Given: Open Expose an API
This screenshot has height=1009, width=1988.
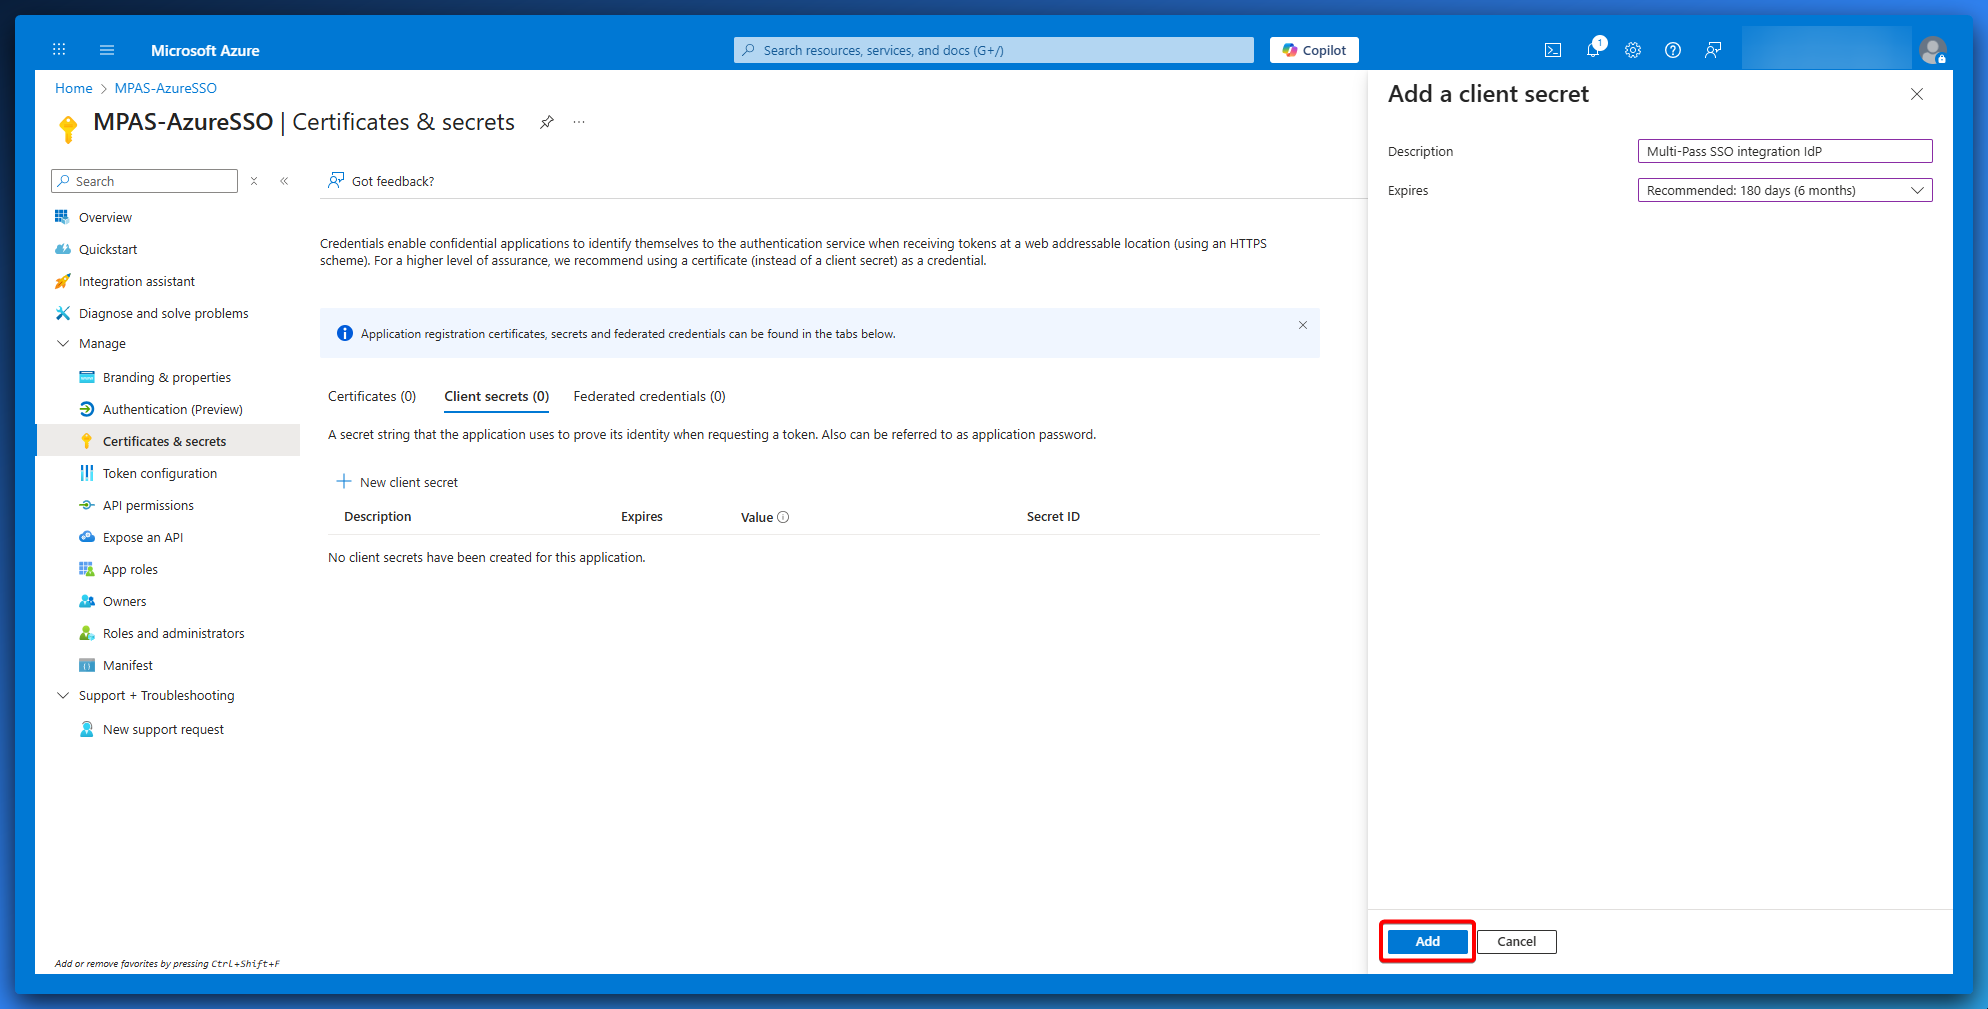Looking at the screenshot, I should click(143, 537).
